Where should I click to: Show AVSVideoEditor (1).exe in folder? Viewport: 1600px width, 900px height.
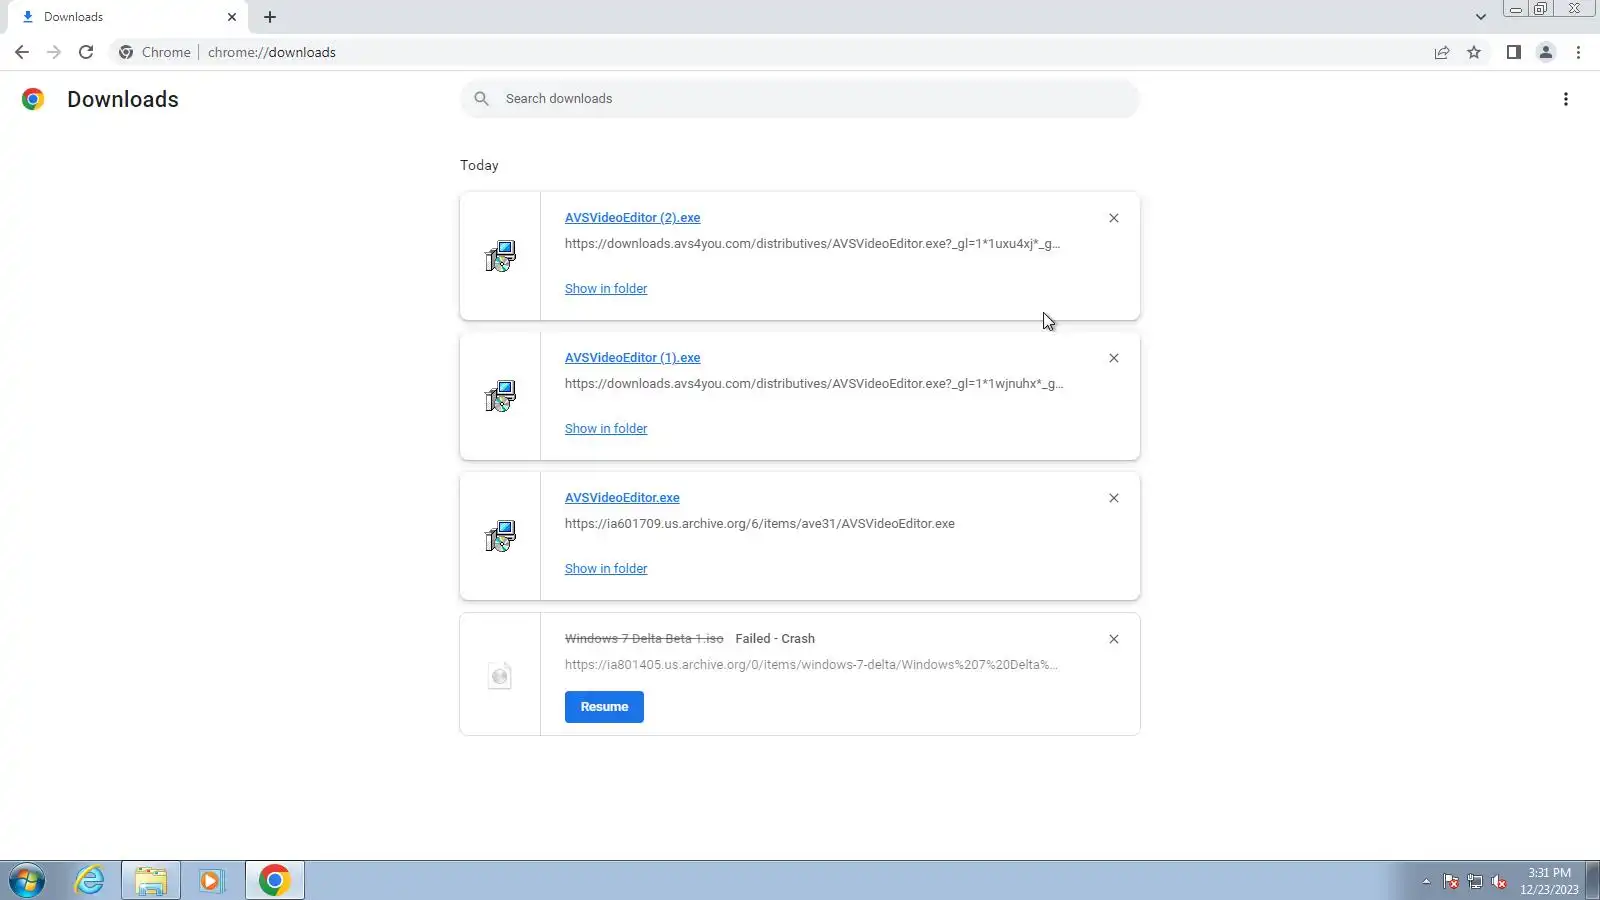606,429
